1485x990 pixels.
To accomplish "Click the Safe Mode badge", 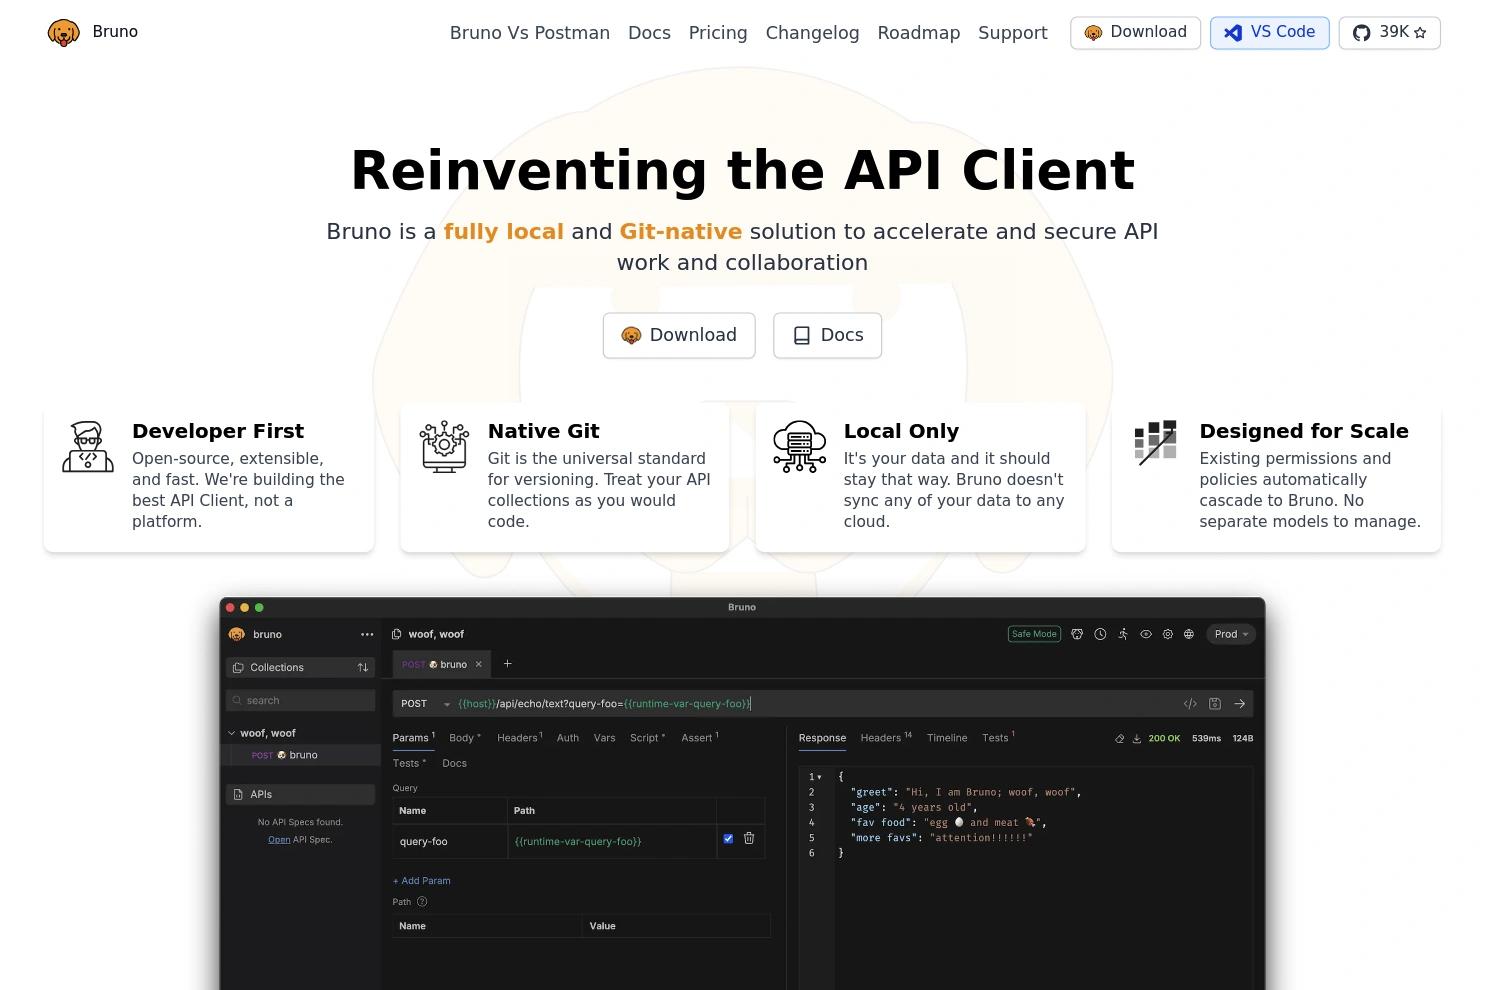I will (x=1034, y=634).
